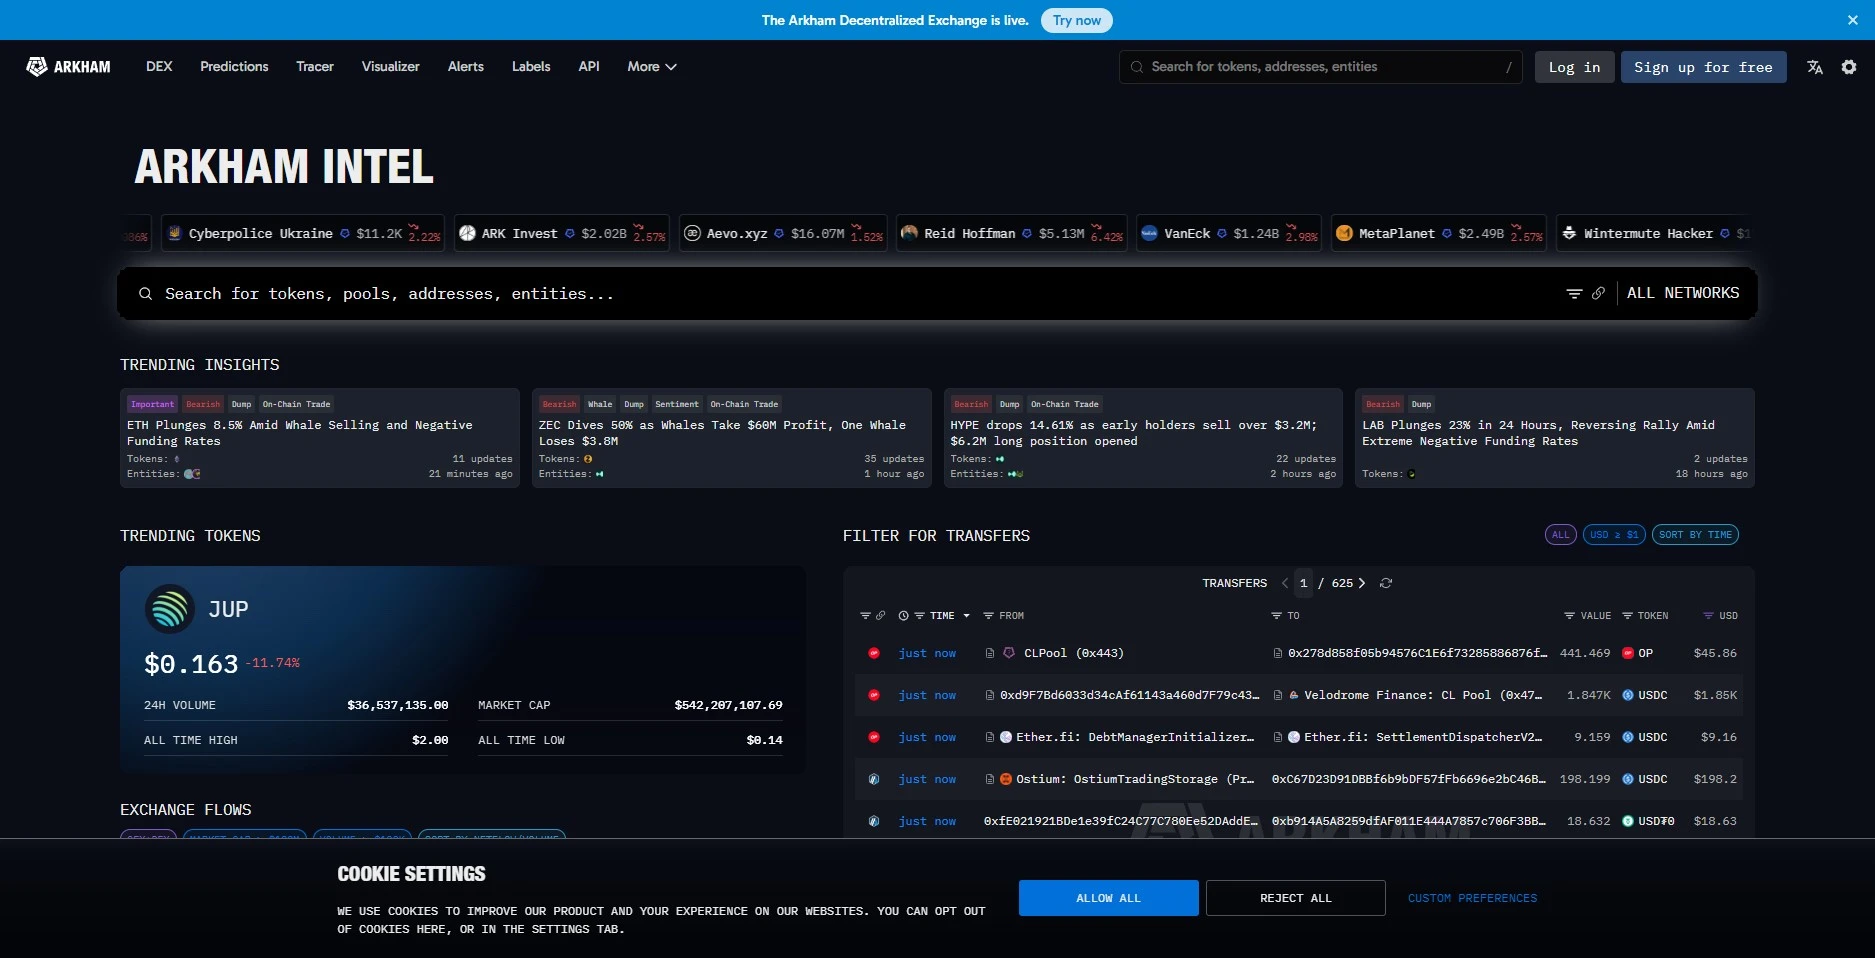Screen dimensions: 1875x958
Task: Open the DEX nav item
Action: [x=159, y=67]
